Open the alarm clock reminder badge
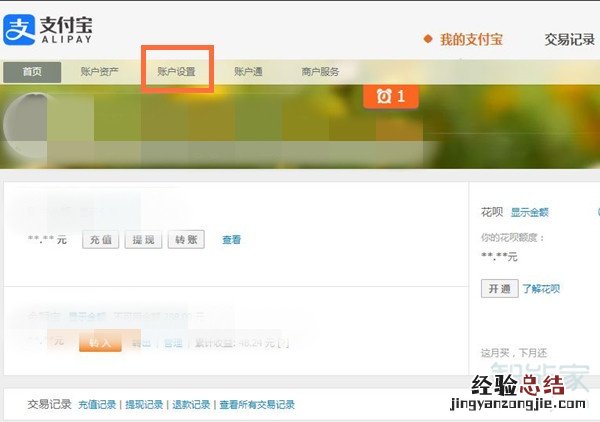The image size is (600, 422). [391, 96]
